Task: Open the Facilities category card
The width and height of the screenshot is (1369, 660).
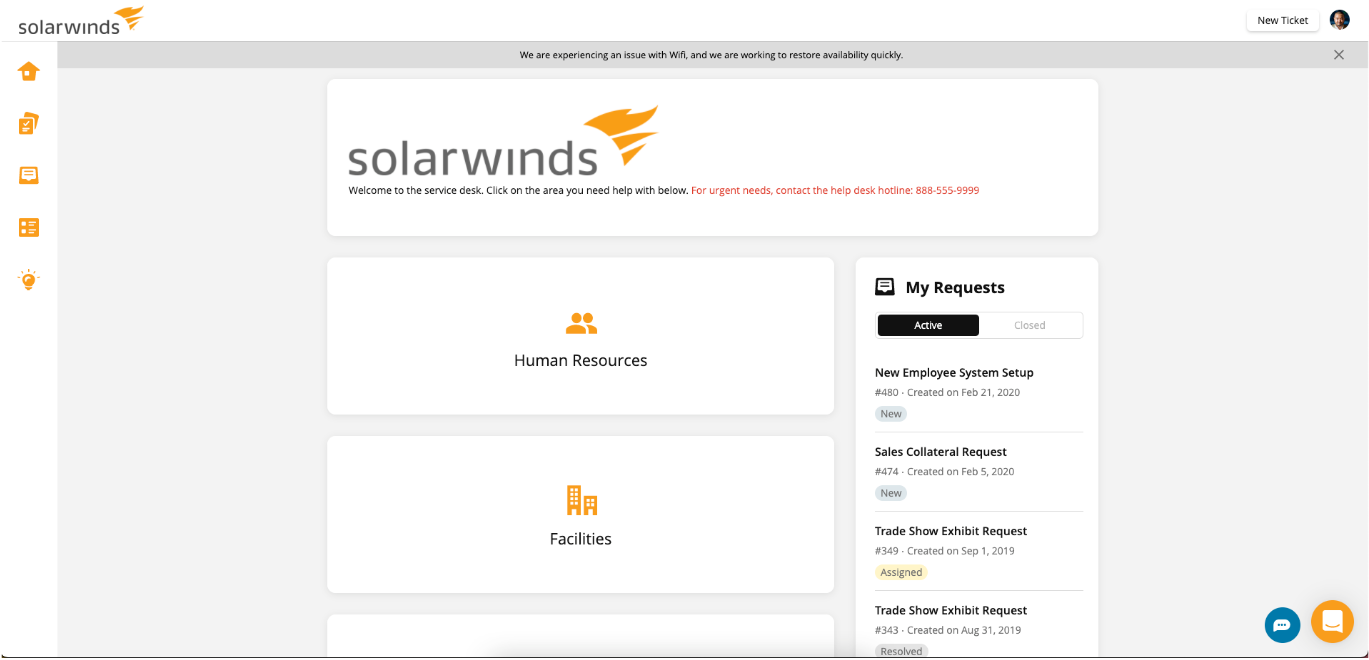Action: 580,515
